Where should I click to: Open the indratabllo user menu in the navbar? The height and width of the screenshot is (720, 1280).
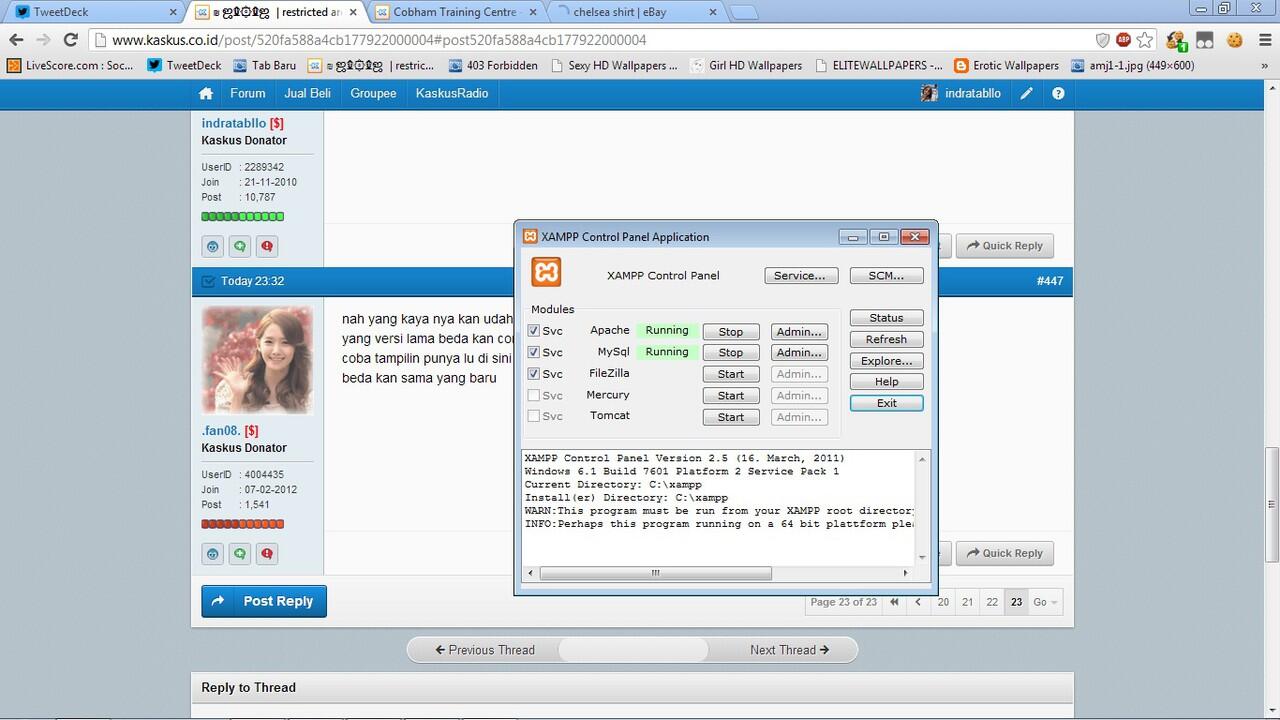961,93
